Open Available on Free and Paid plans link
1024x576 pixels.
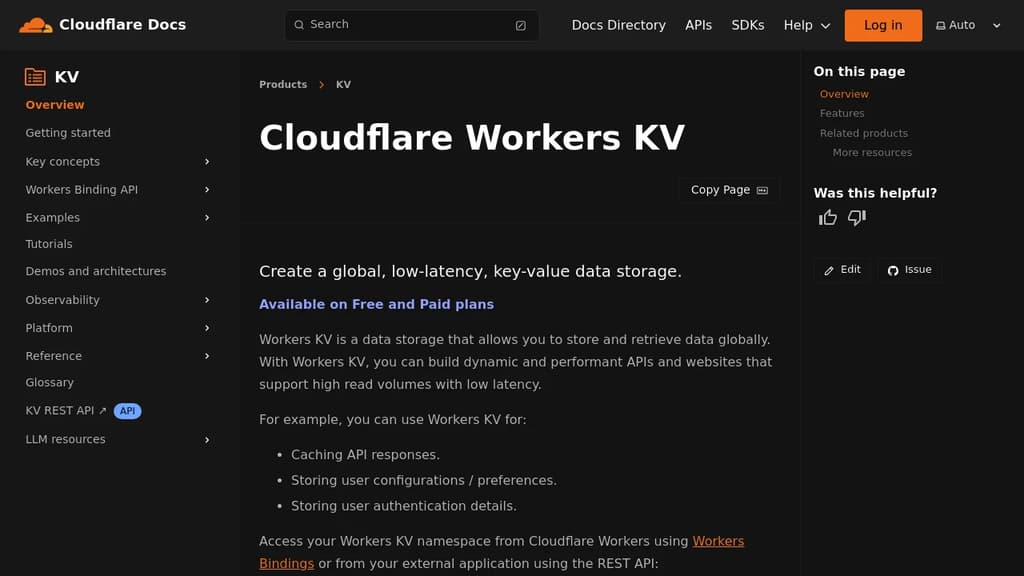click(376, 304)
